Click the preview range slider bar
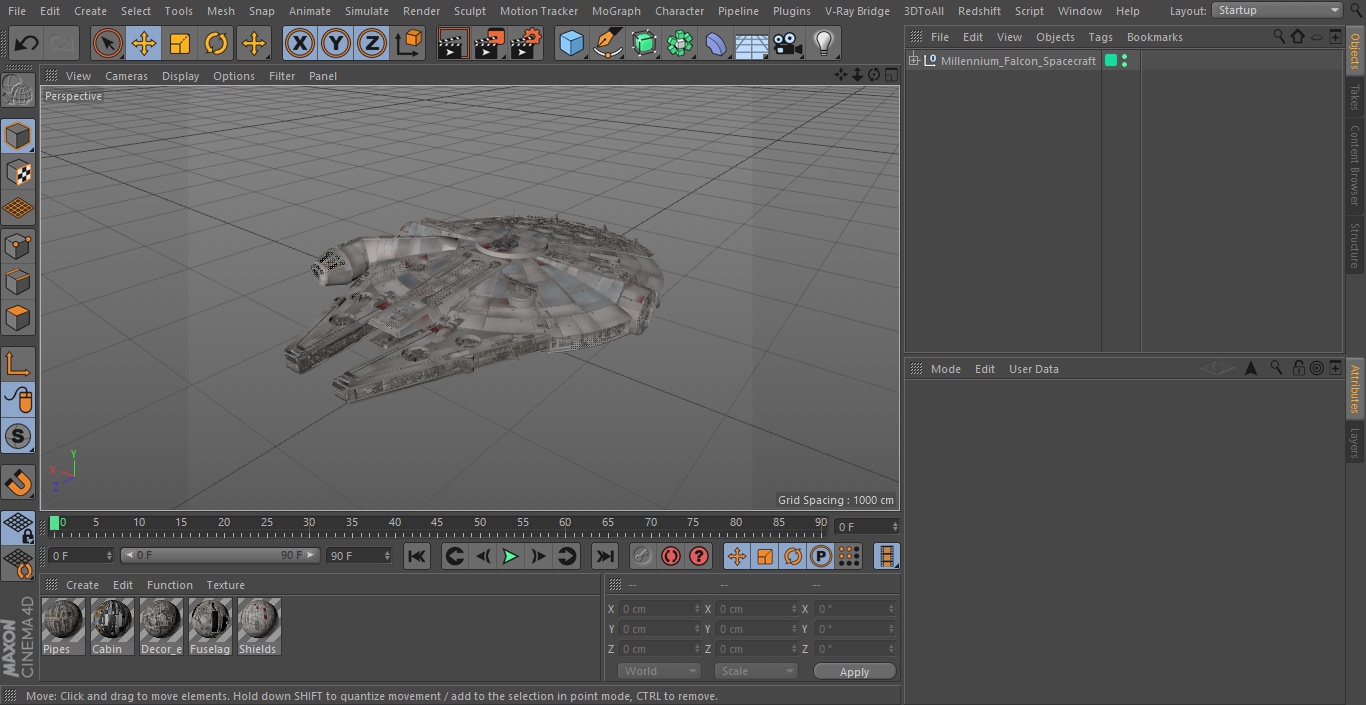This screenshot has height=705, width=1366. [x=219, y=555]
